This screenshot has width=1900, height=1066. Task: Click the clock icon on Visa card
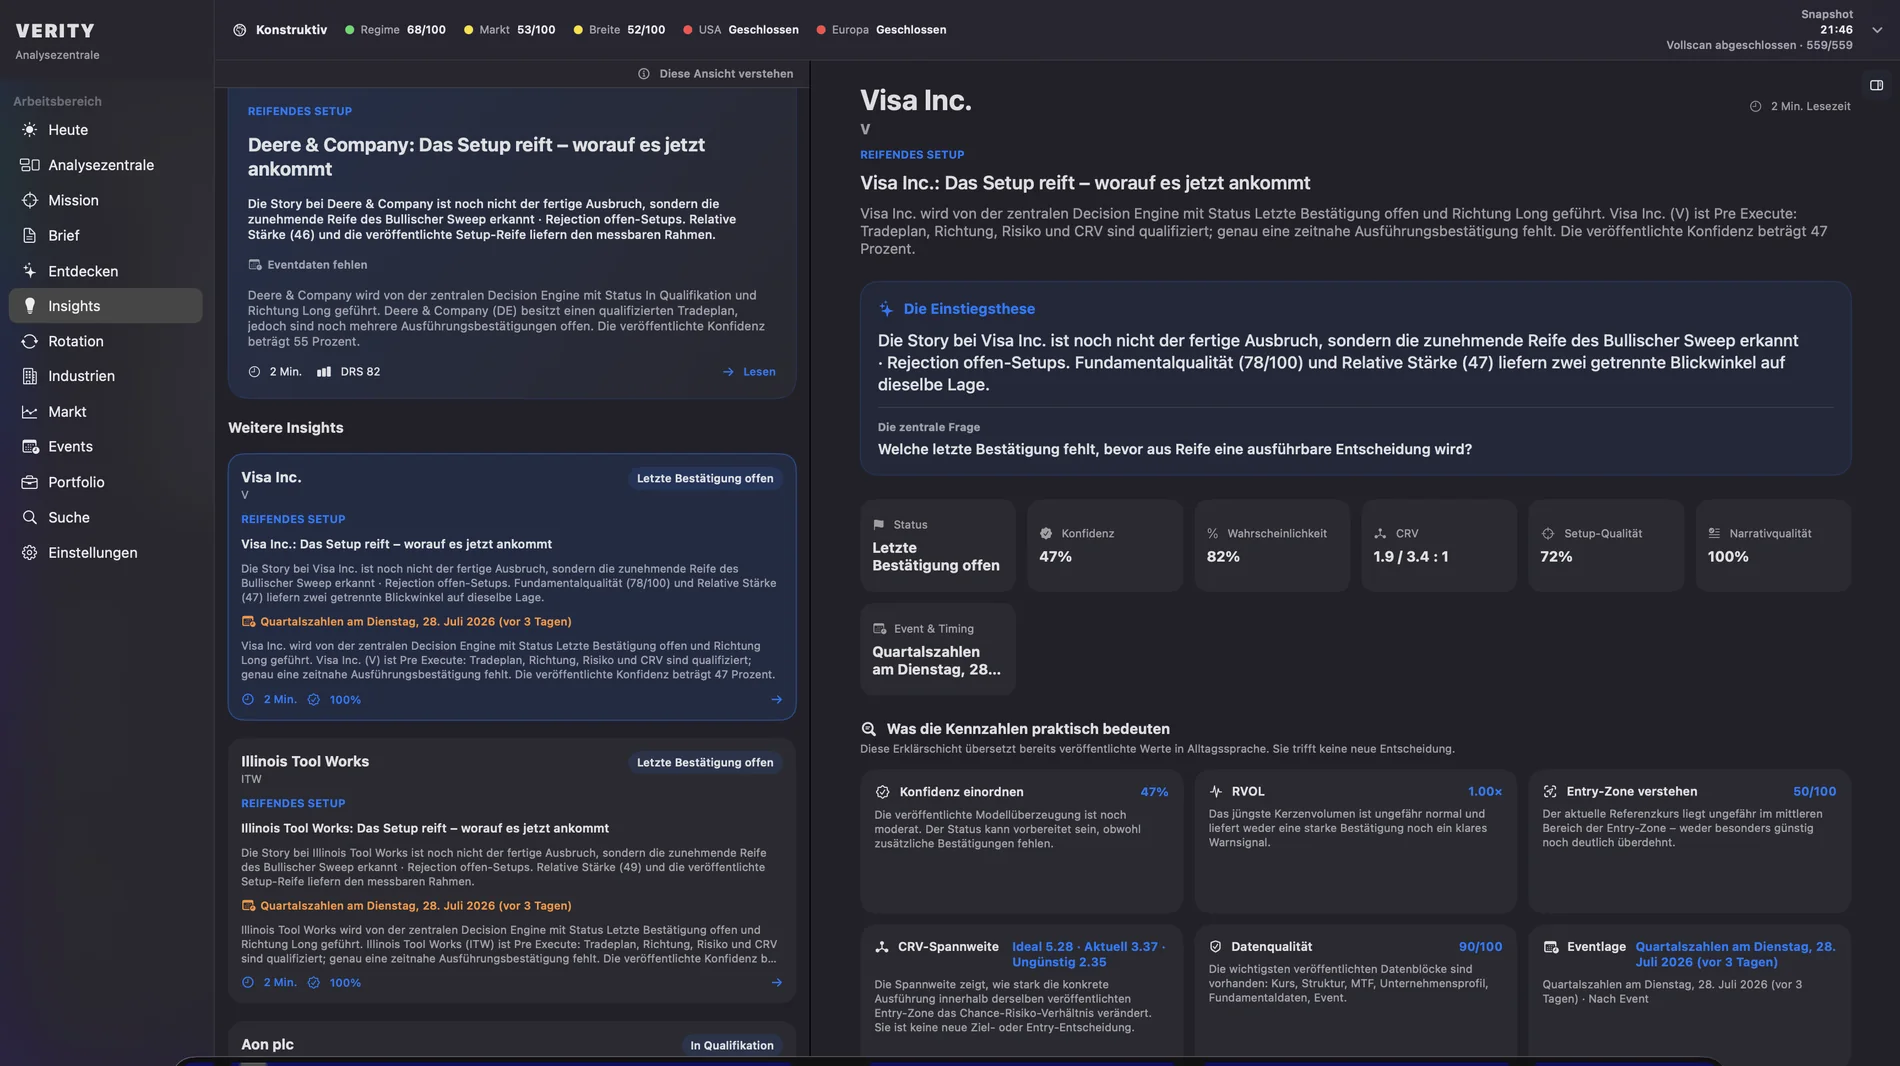point(248,700)
